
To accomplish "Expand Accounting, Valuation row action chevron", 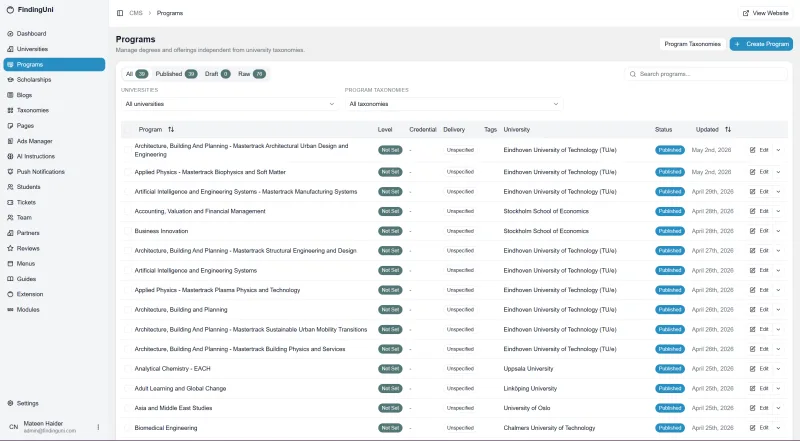I will (x=778, y=211).
